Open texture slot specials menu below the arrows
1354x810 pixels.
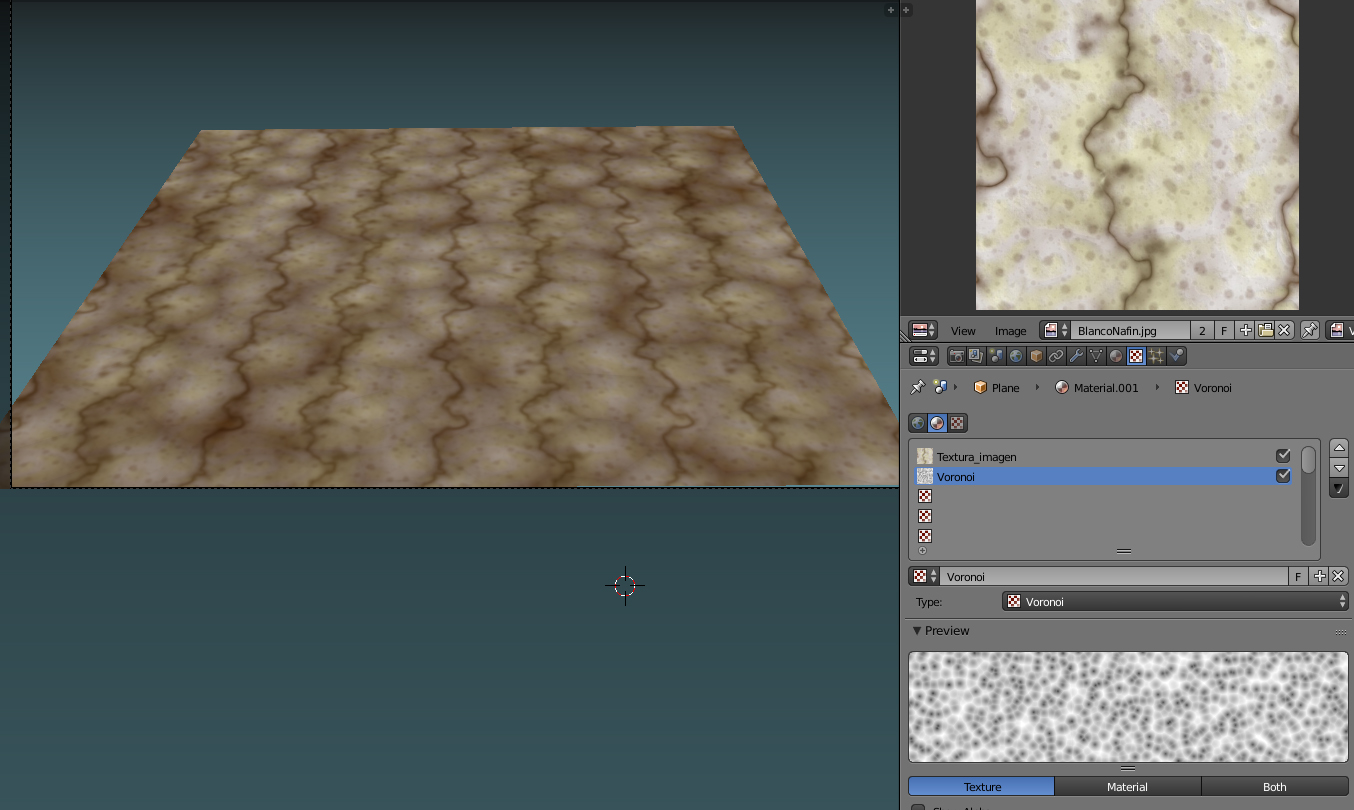tap(1339, 488)
